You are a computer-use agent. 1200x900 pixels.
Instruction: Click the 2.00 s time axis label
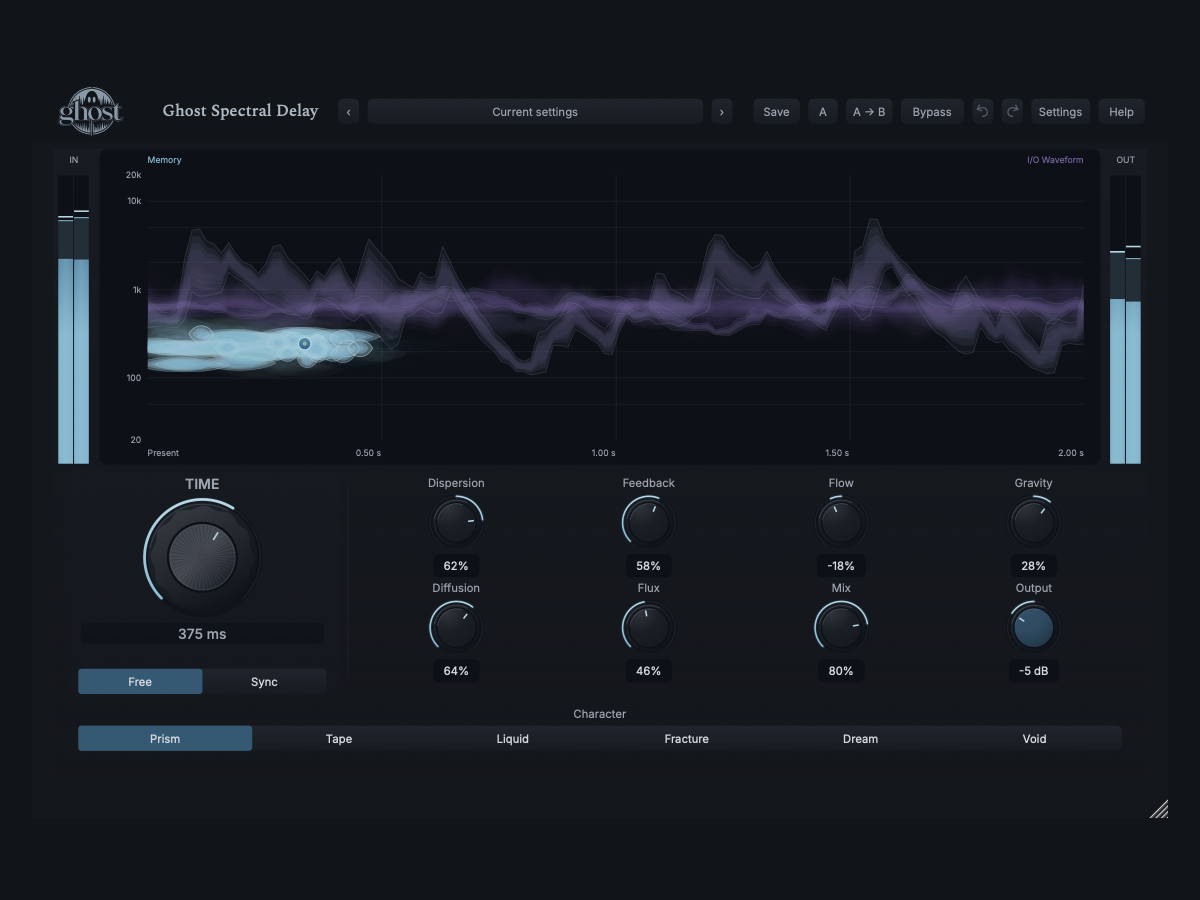pyautogui.click(x=1070, y=453)
